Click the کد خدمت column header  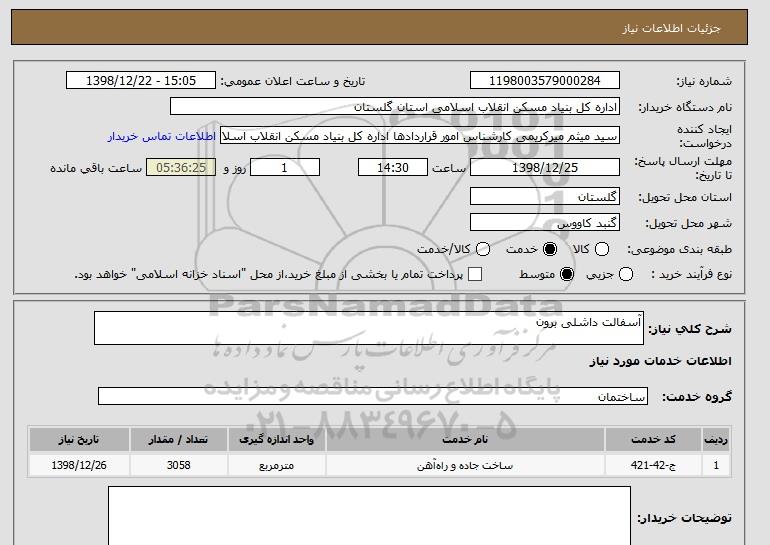653,439
